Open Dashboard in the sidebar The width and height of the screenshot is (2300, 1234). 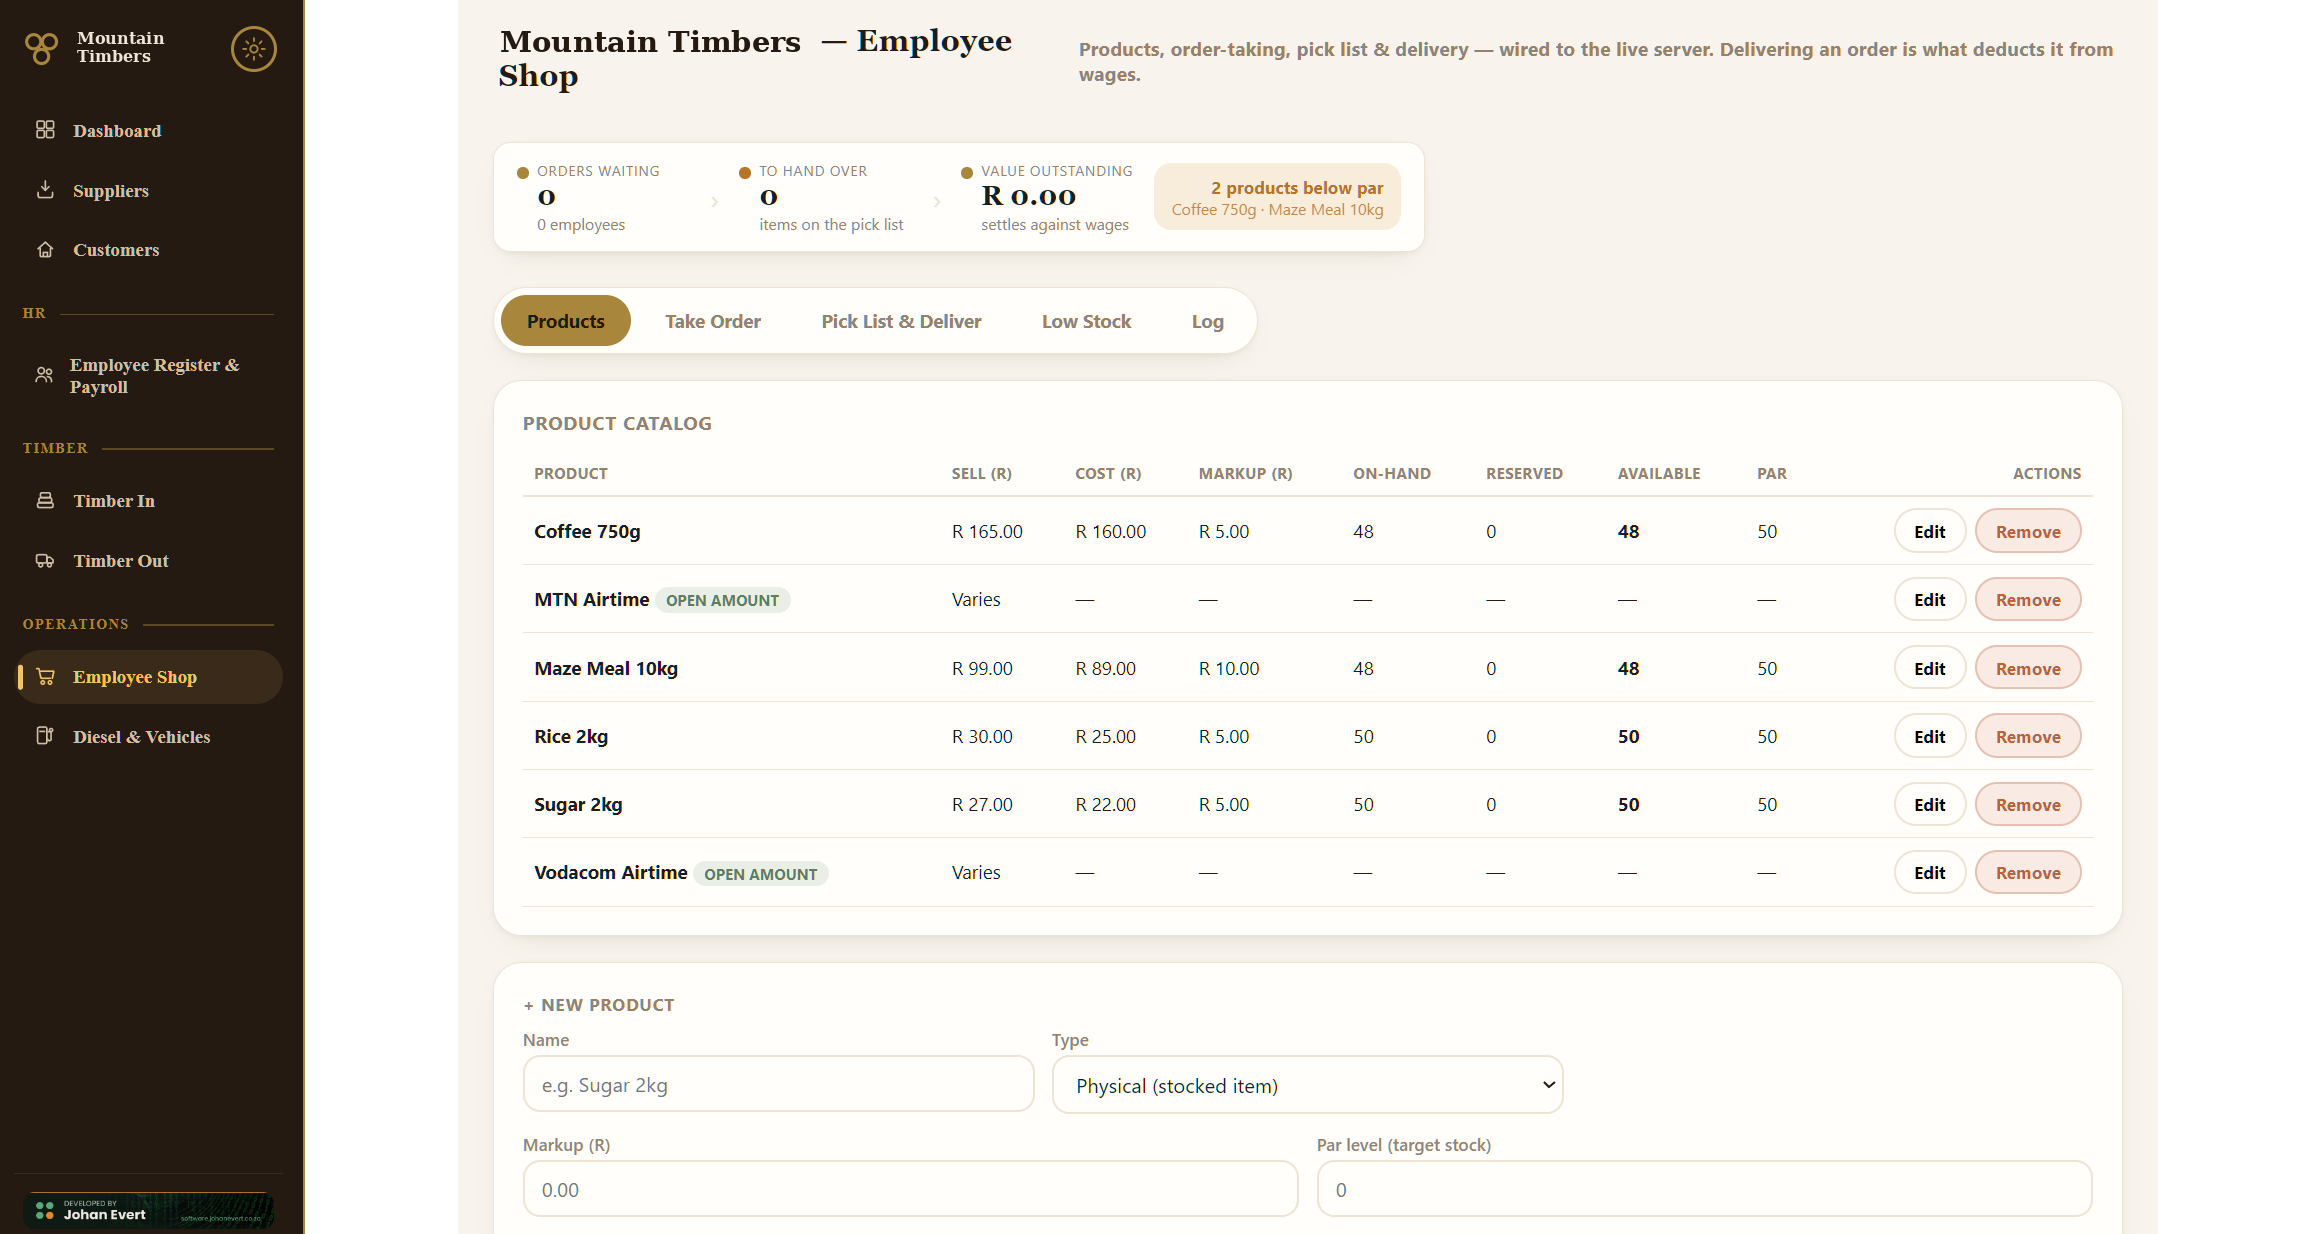pos(148,130)
